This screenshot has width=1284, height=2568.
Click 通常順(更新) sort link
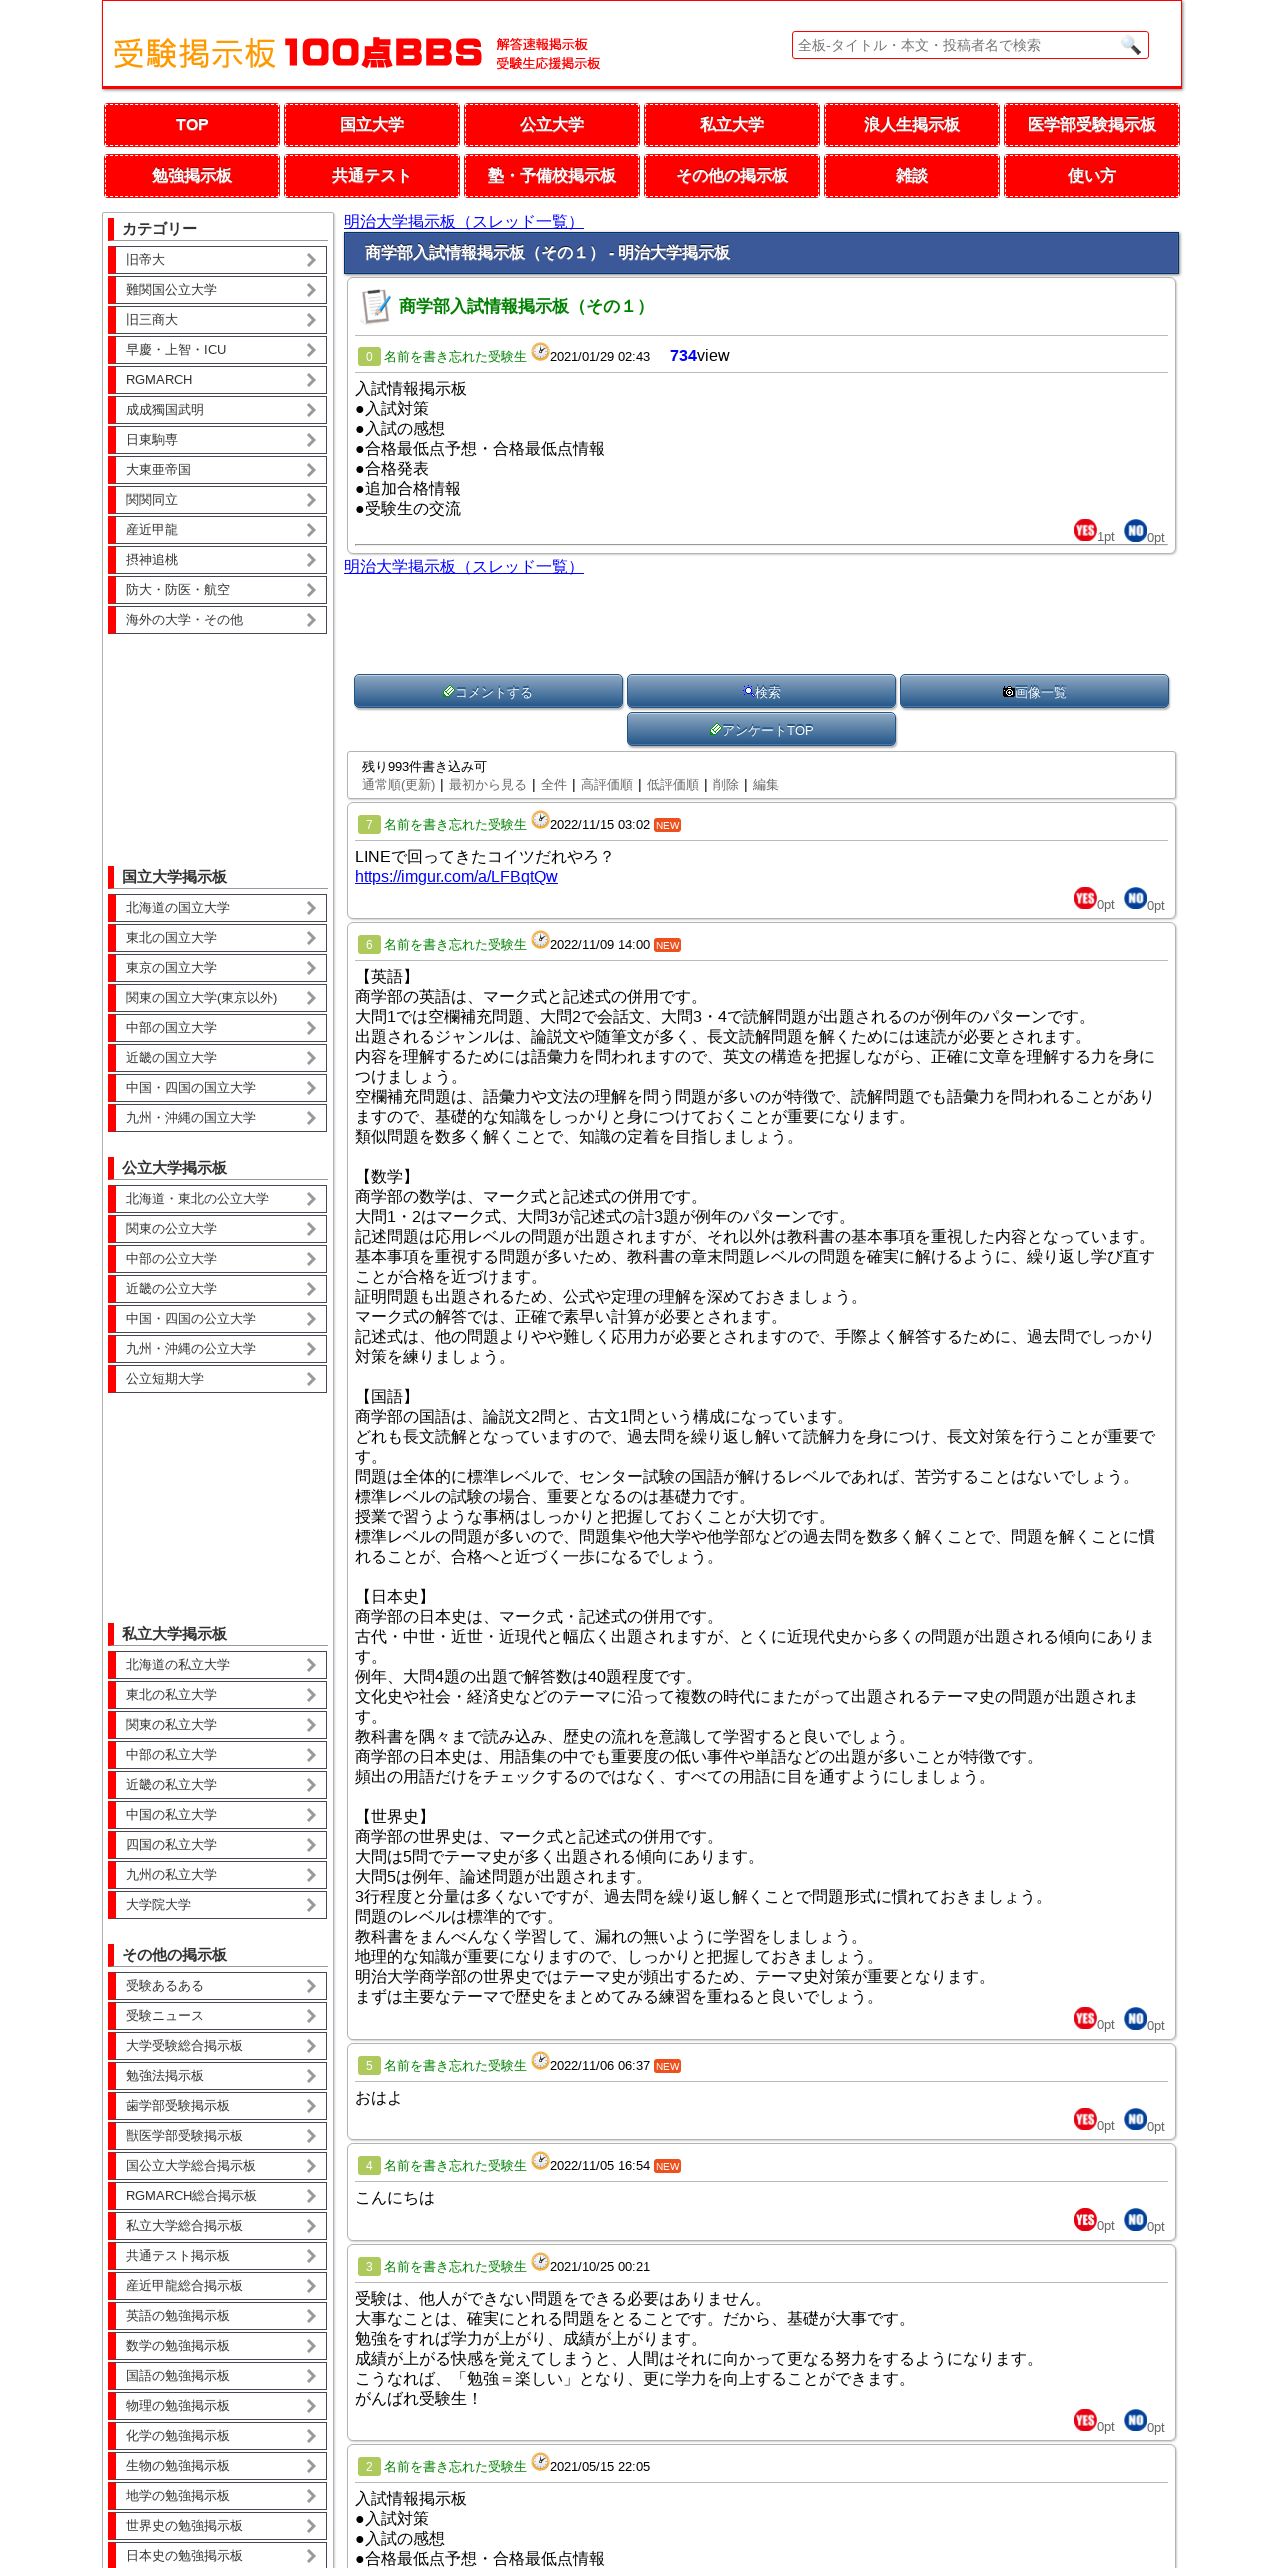pos(398,785)
